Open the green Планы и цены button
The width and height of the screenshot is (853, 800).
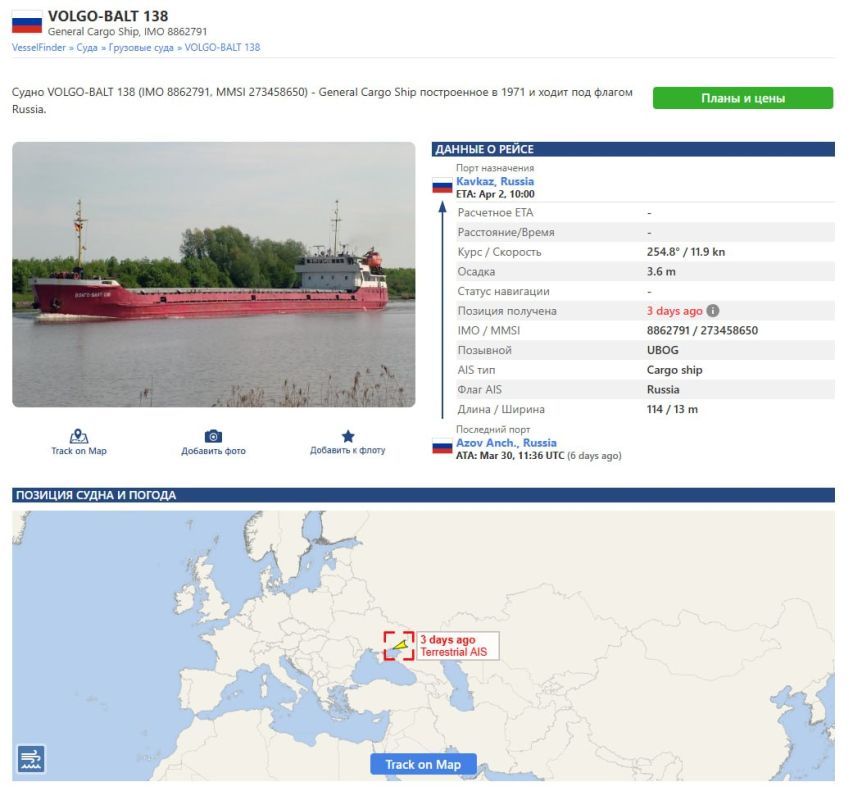(x=742, y=98)
